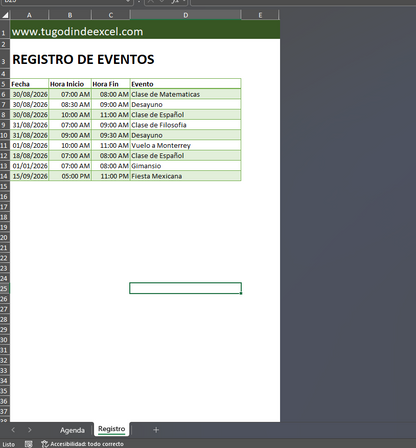The image size is (416, 448).
Task: Click date 01/01/2026 in Gimansio row
Action: click(29, 166)
